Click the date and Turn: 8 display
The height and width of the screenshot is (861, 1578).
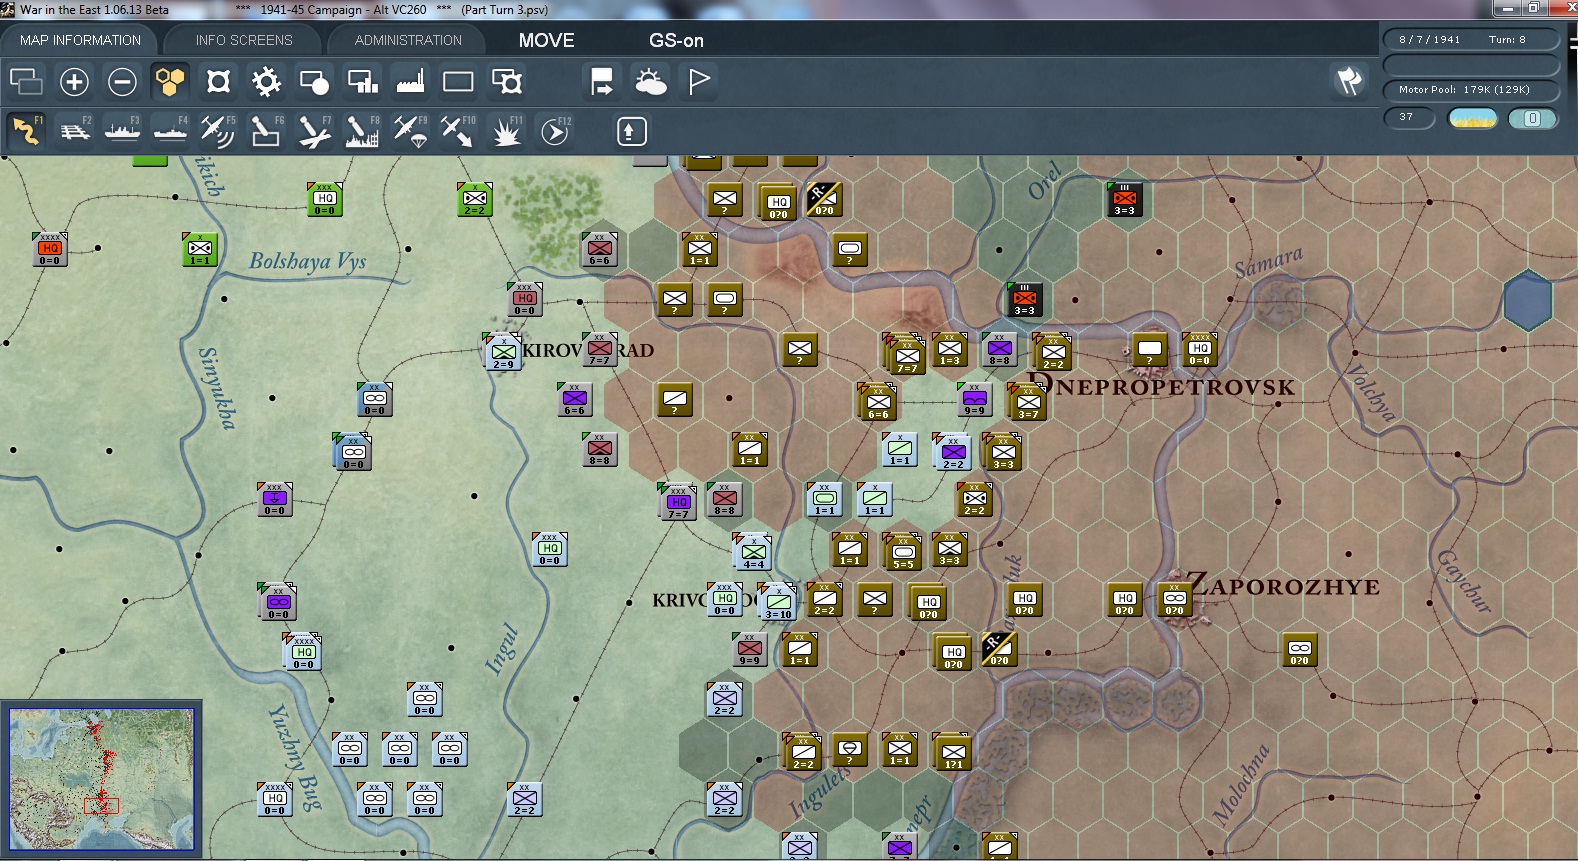[1471, 40]
